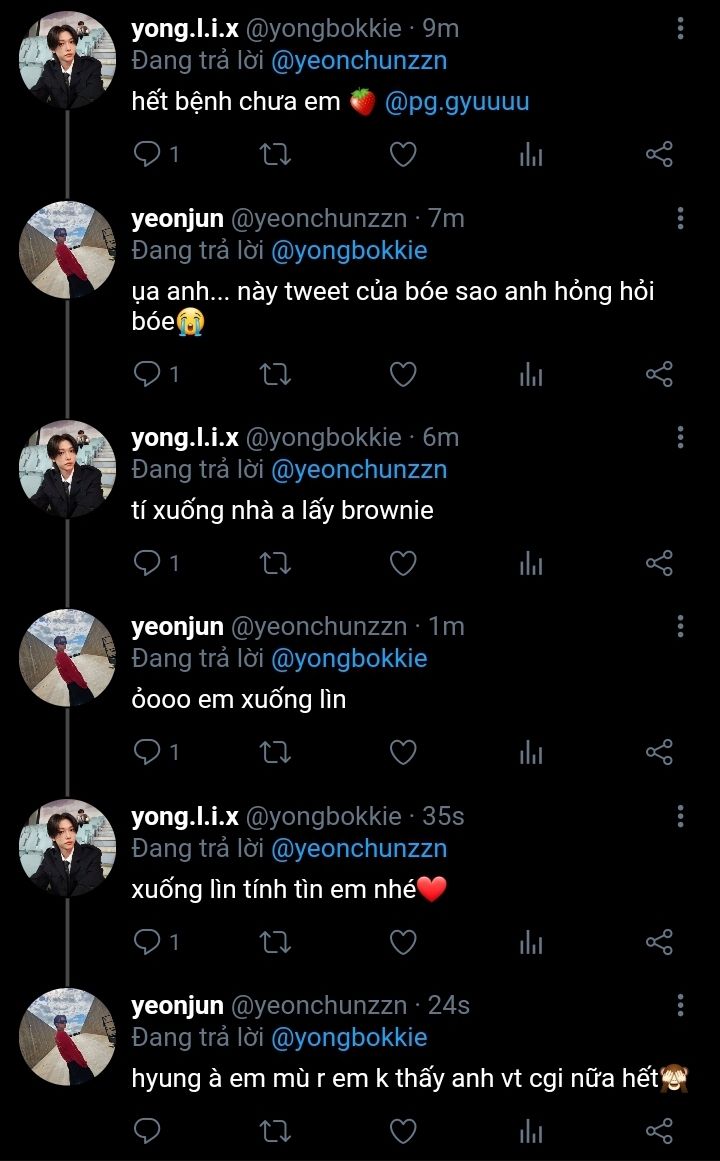This screenshot has width=720, height=1161.
Task: Reply to the last tweet 'hyung à em mù'
Action: (148, 1131)
